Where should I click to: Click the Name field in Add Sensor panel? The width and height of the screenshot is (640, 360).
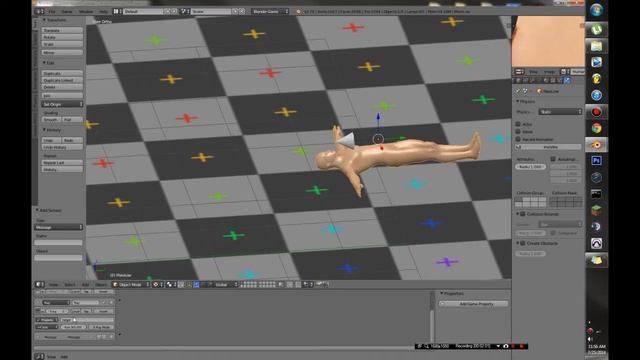point(58,243)
